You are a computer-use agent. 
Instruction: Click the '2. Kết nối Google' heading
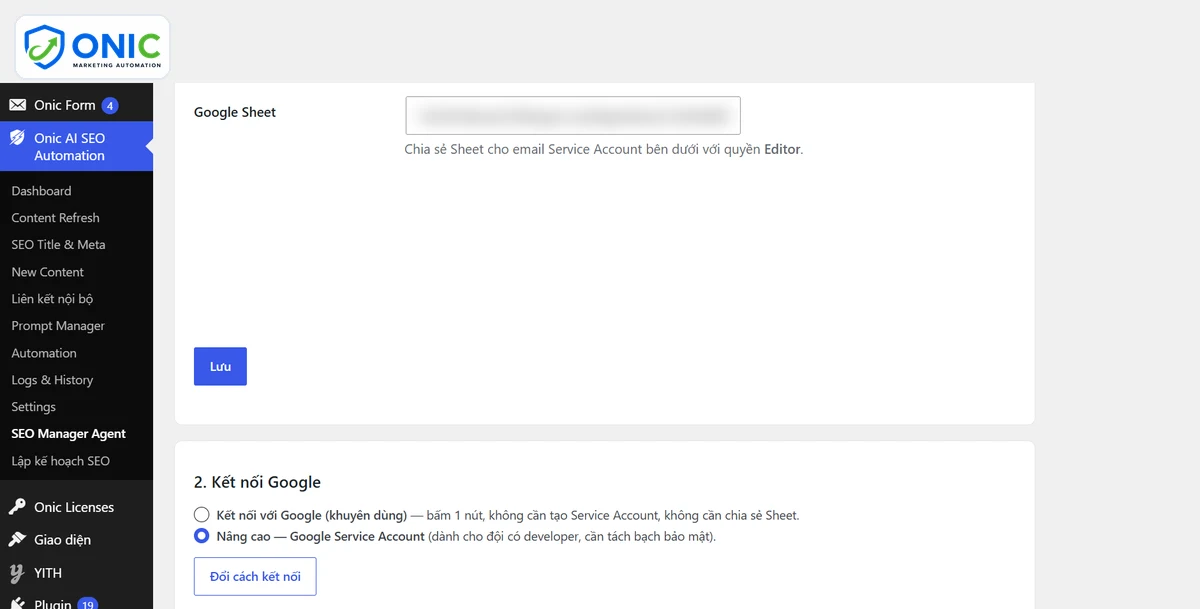click(257, 482)
